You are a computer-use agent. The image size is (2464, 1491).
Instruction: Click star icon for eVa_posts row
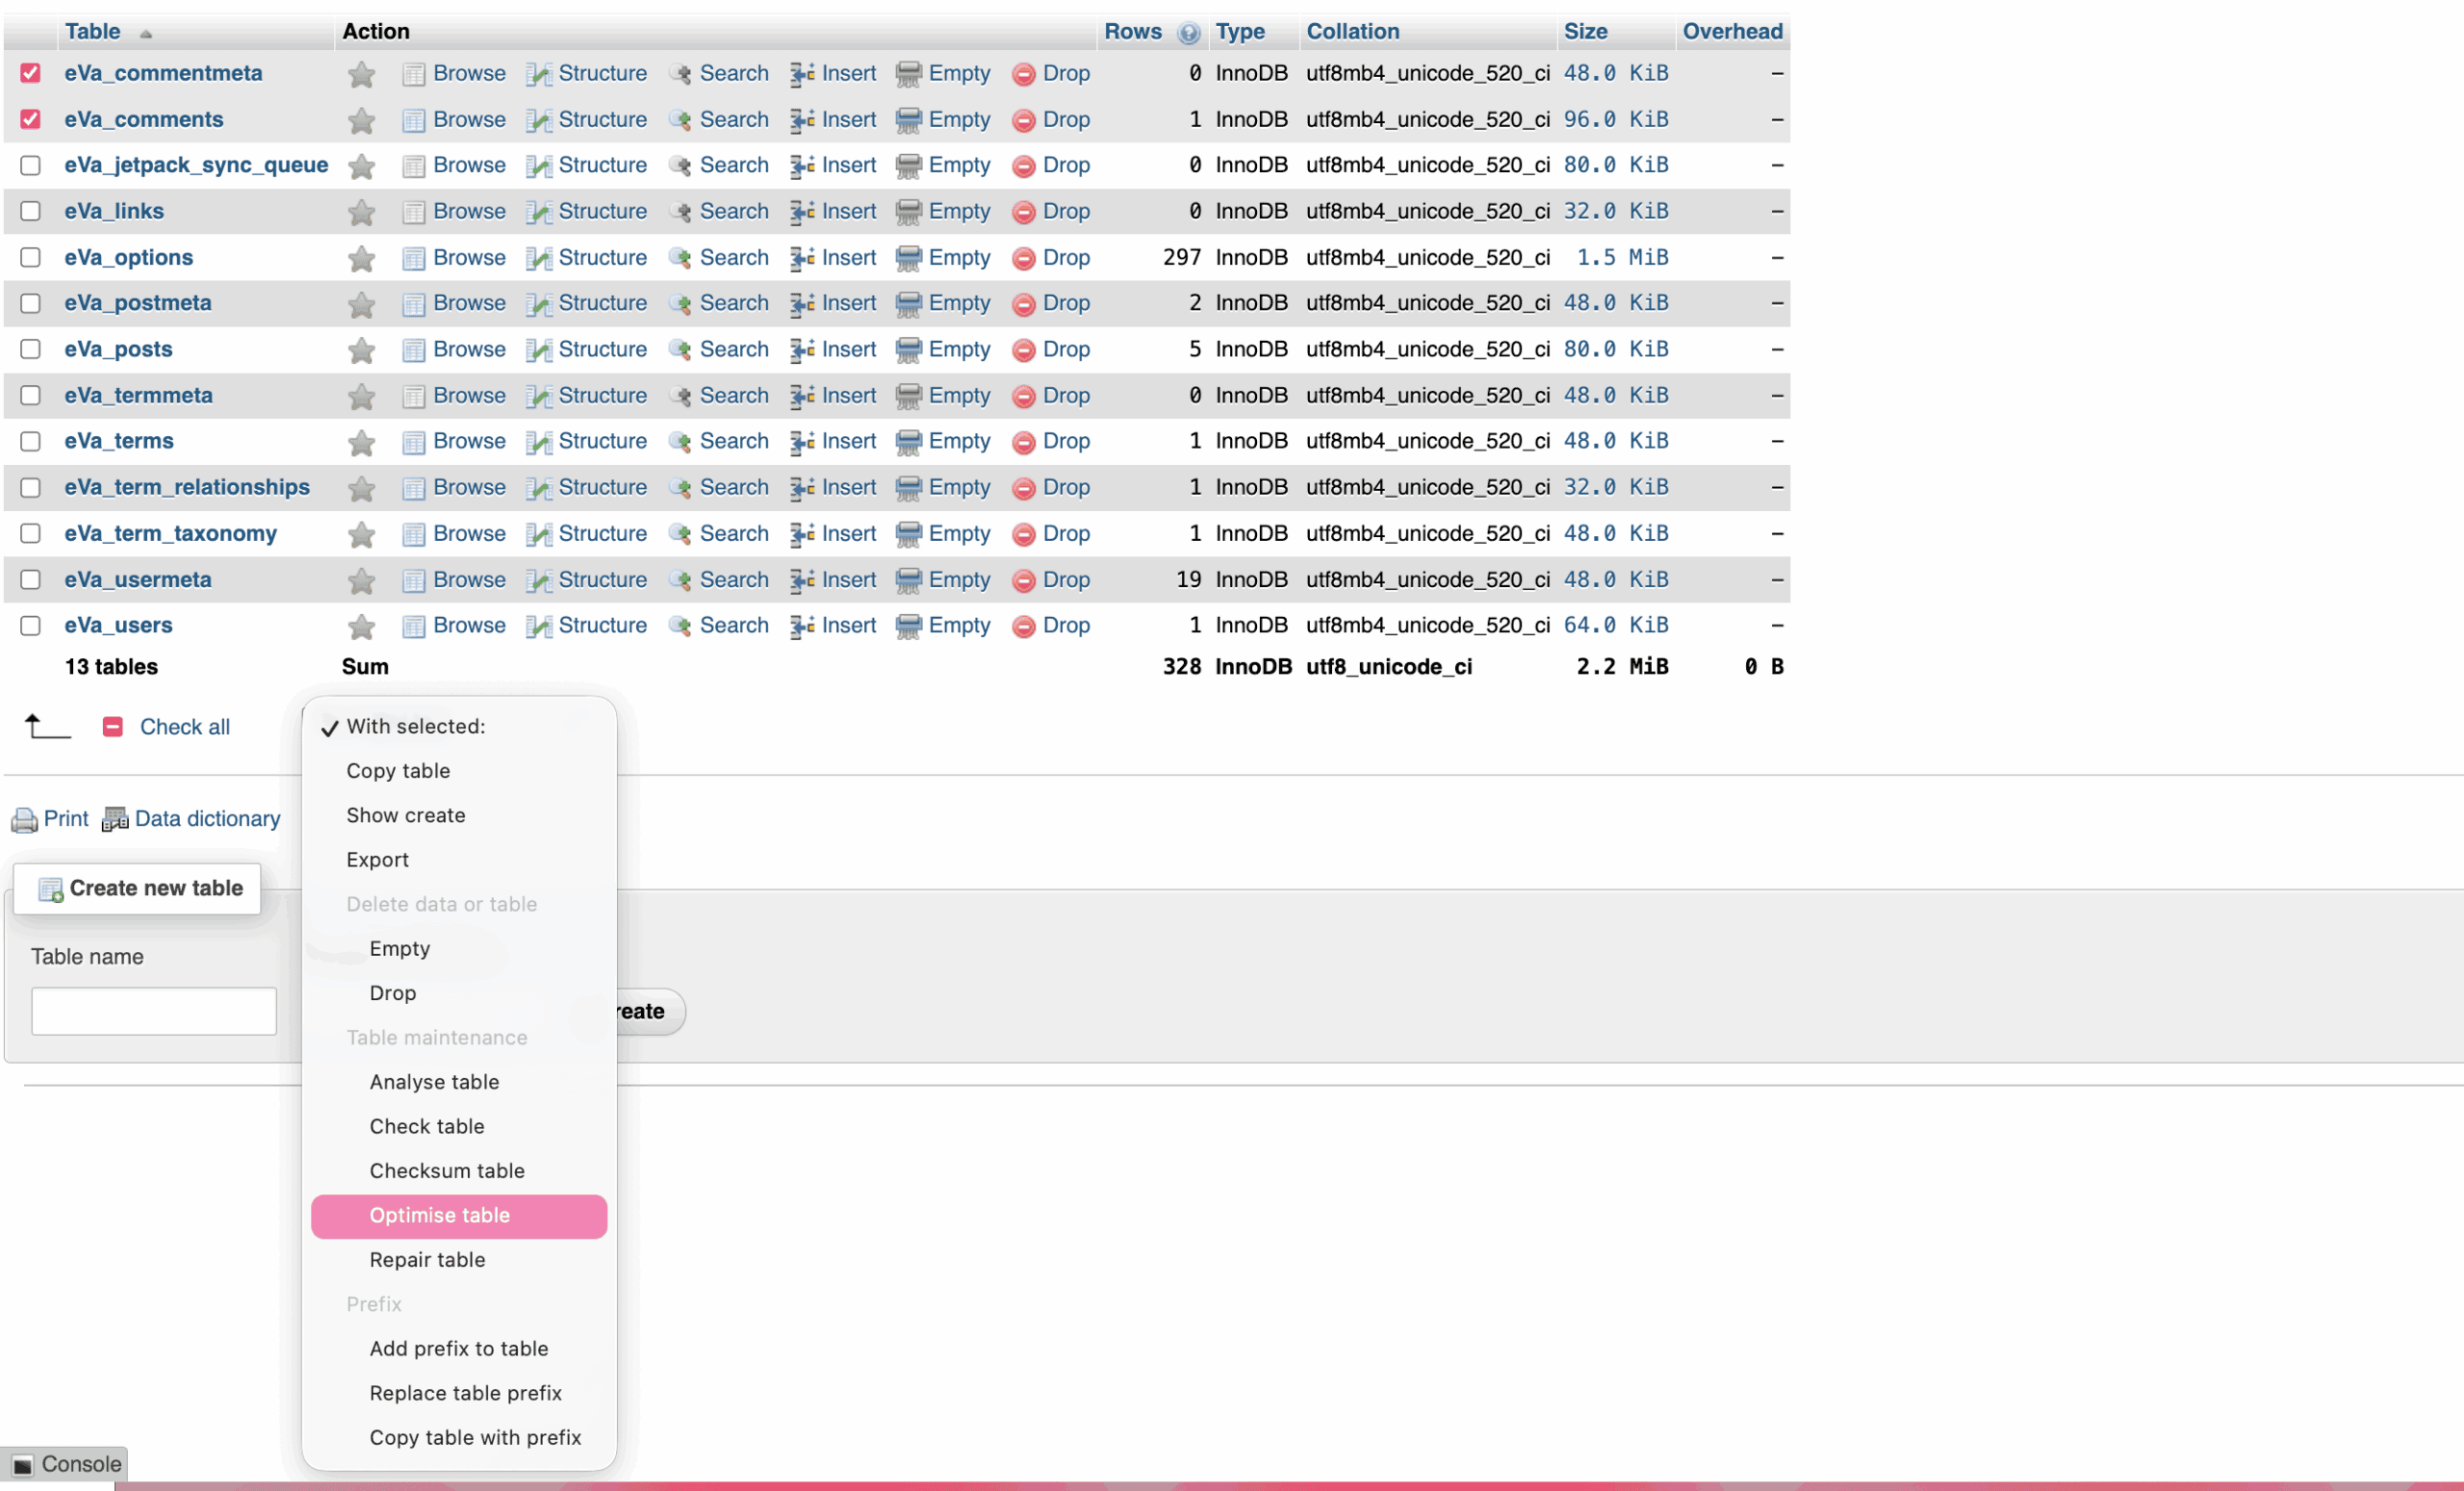click(x=361, y=351)
